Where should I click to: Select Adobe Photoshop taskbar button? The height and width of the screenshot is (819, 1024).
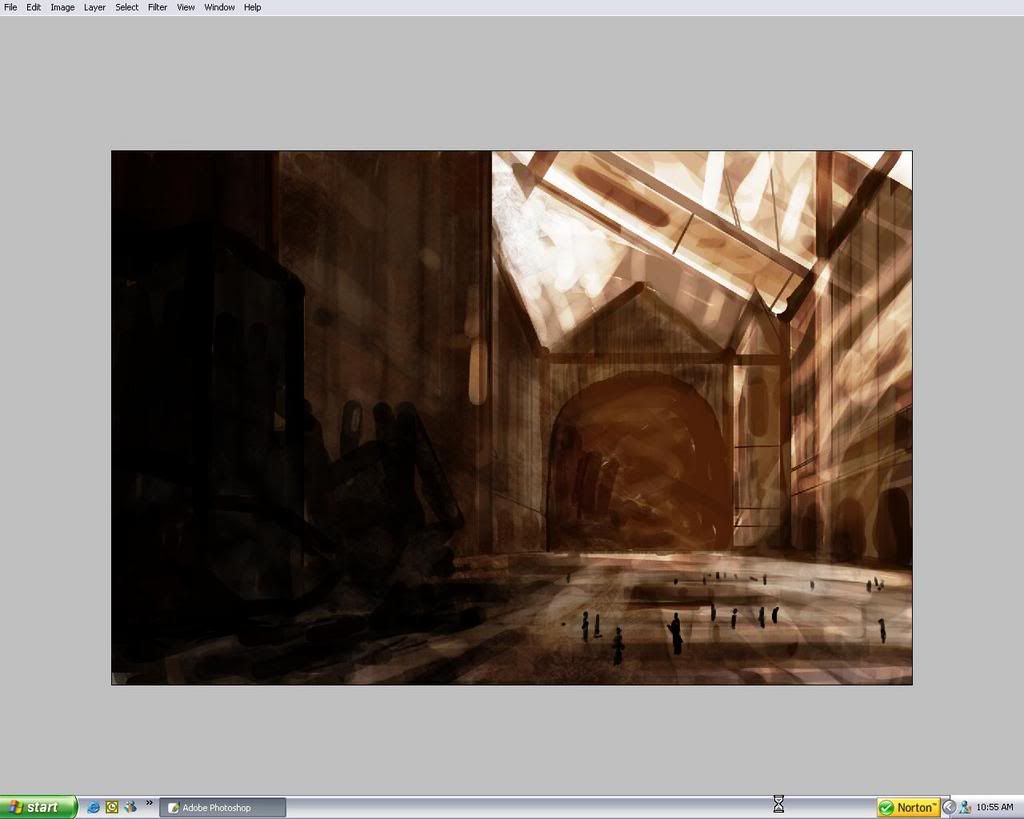click(x=222, y=807)
